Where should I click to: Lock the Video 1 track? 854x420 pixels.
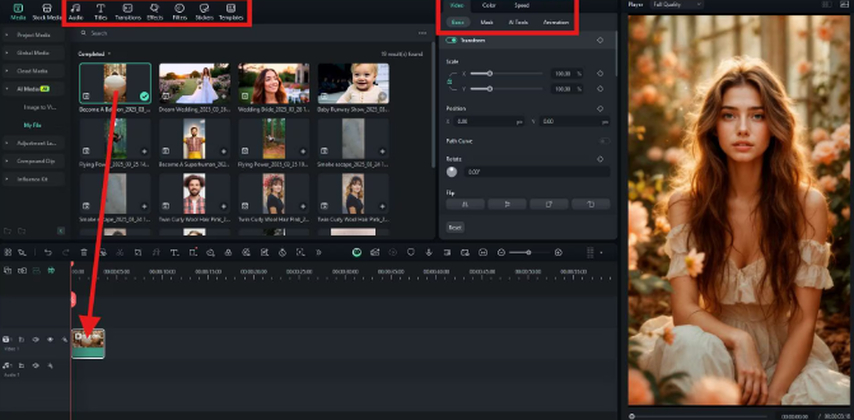[x=22, y=339]
